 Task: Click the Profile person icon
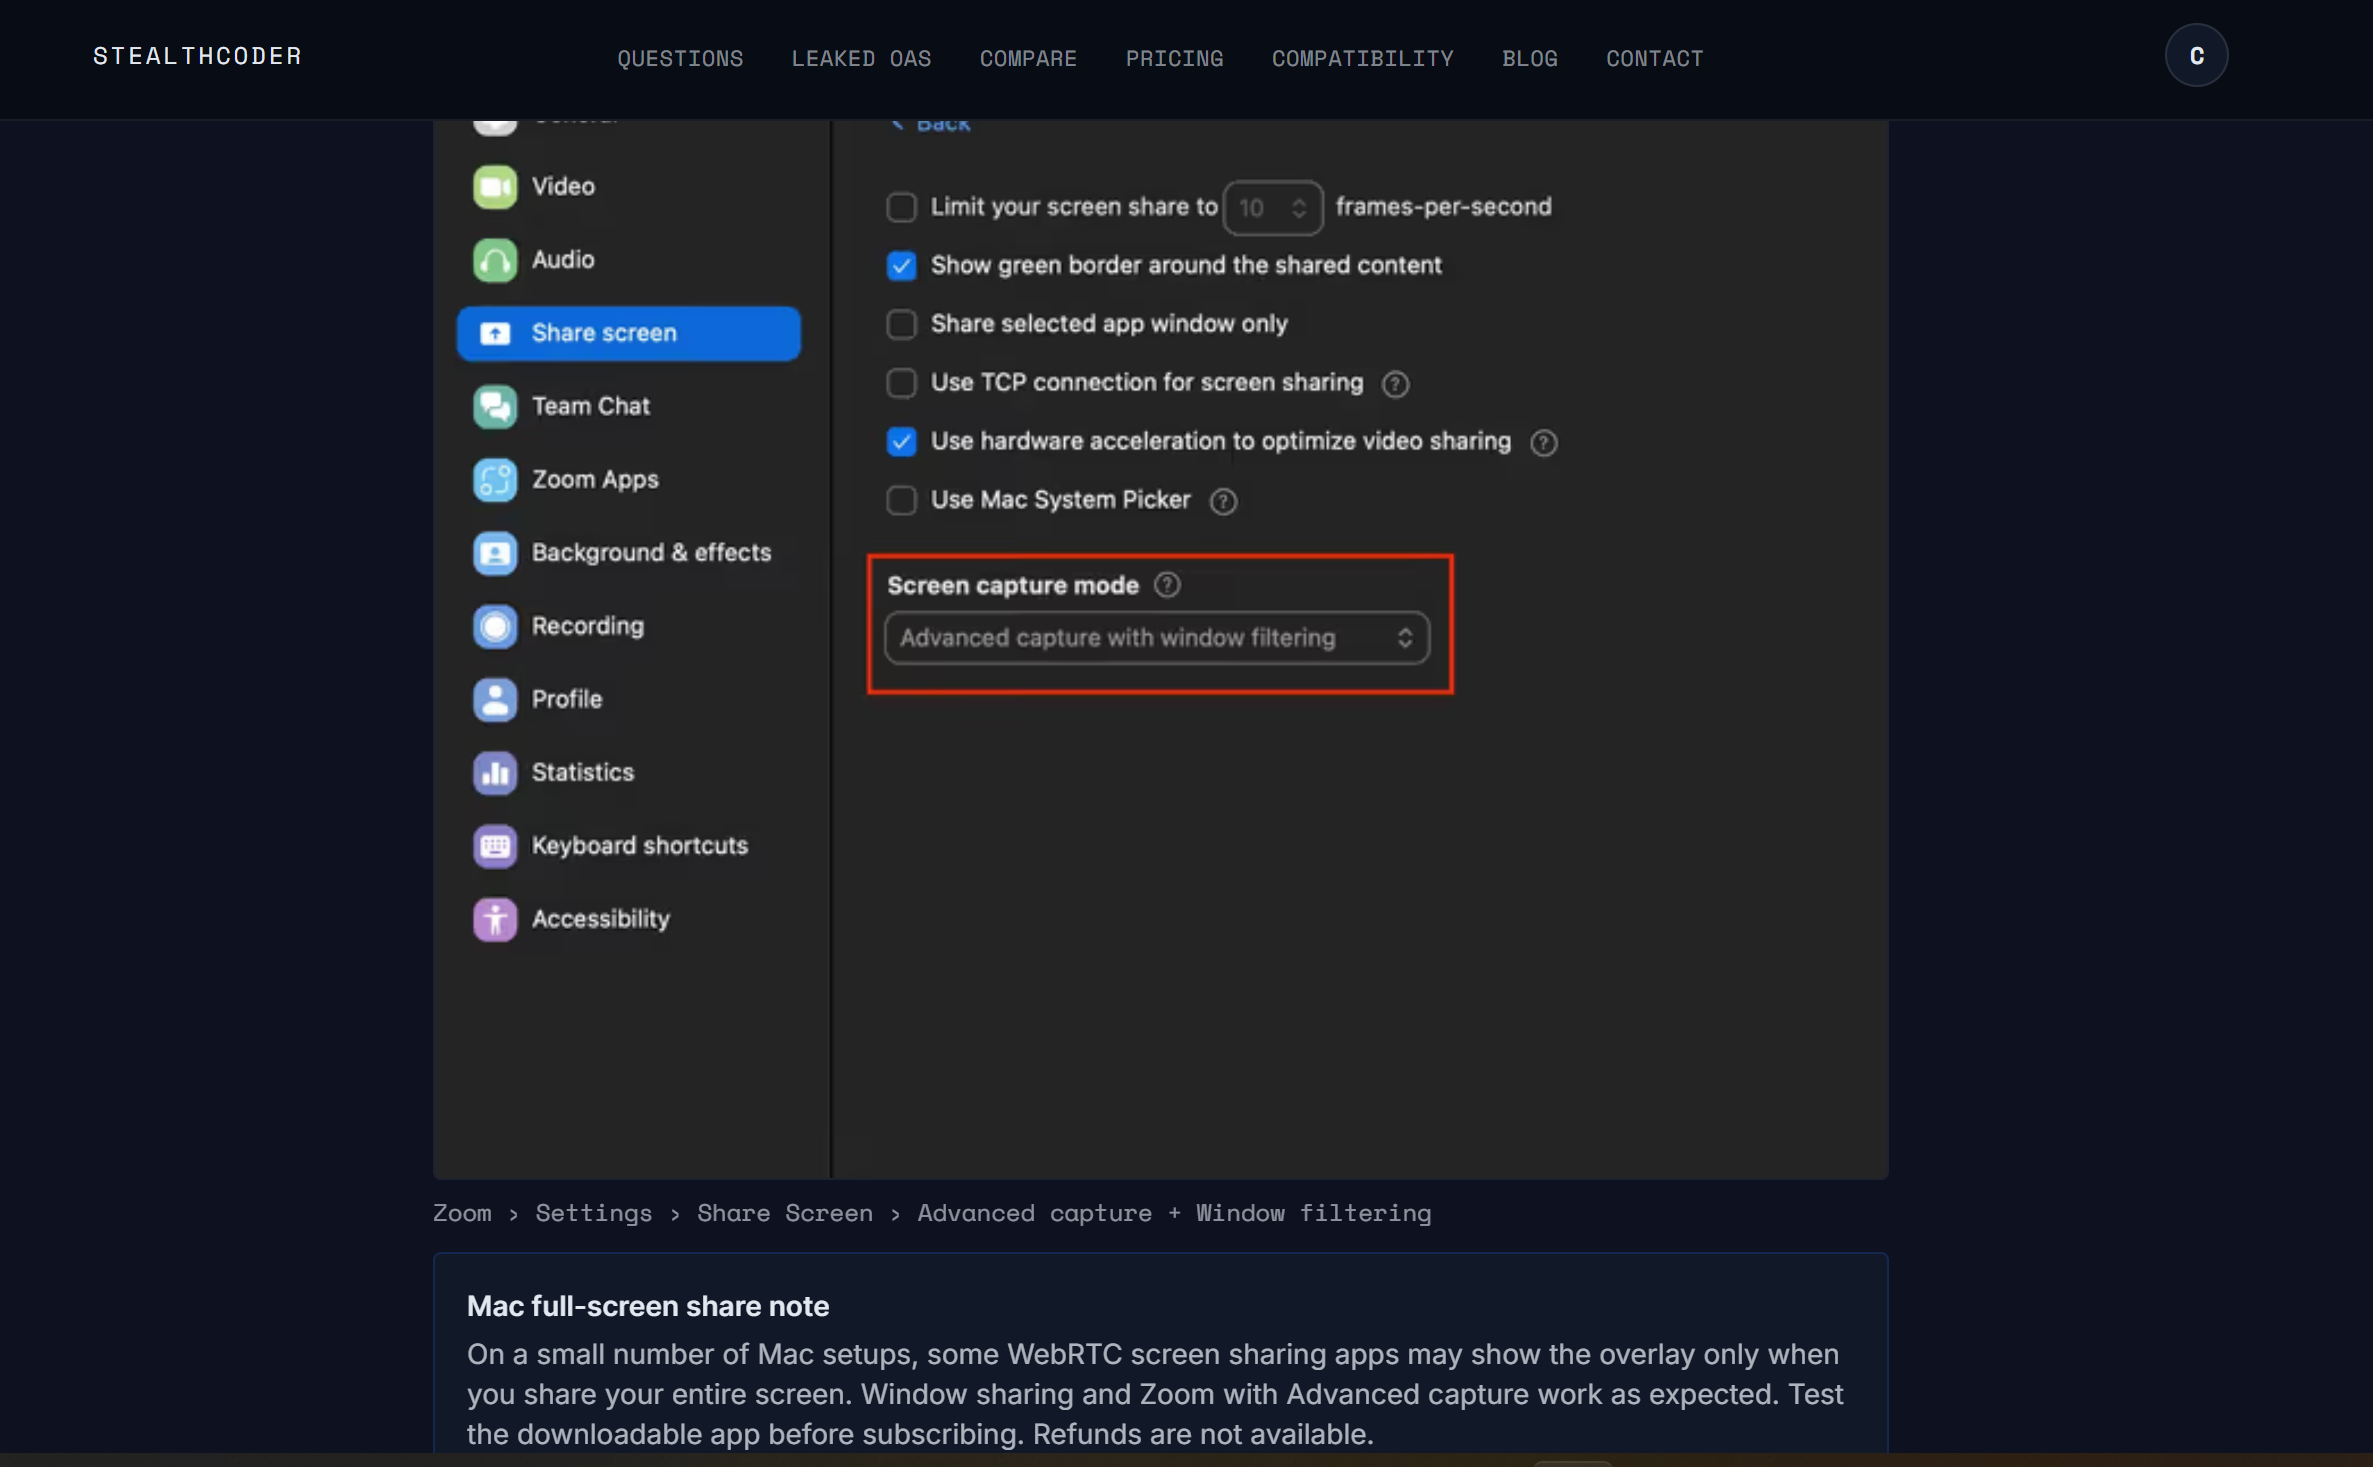[x=495, y=699]
